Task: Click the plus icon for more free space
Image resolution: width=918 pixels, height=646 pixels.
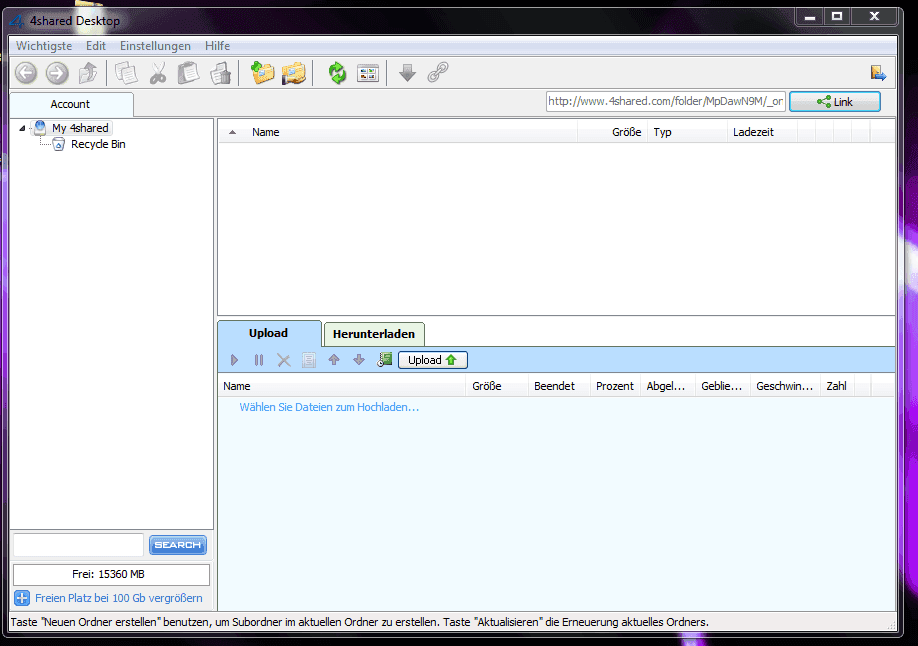Action: coord(22,598)
